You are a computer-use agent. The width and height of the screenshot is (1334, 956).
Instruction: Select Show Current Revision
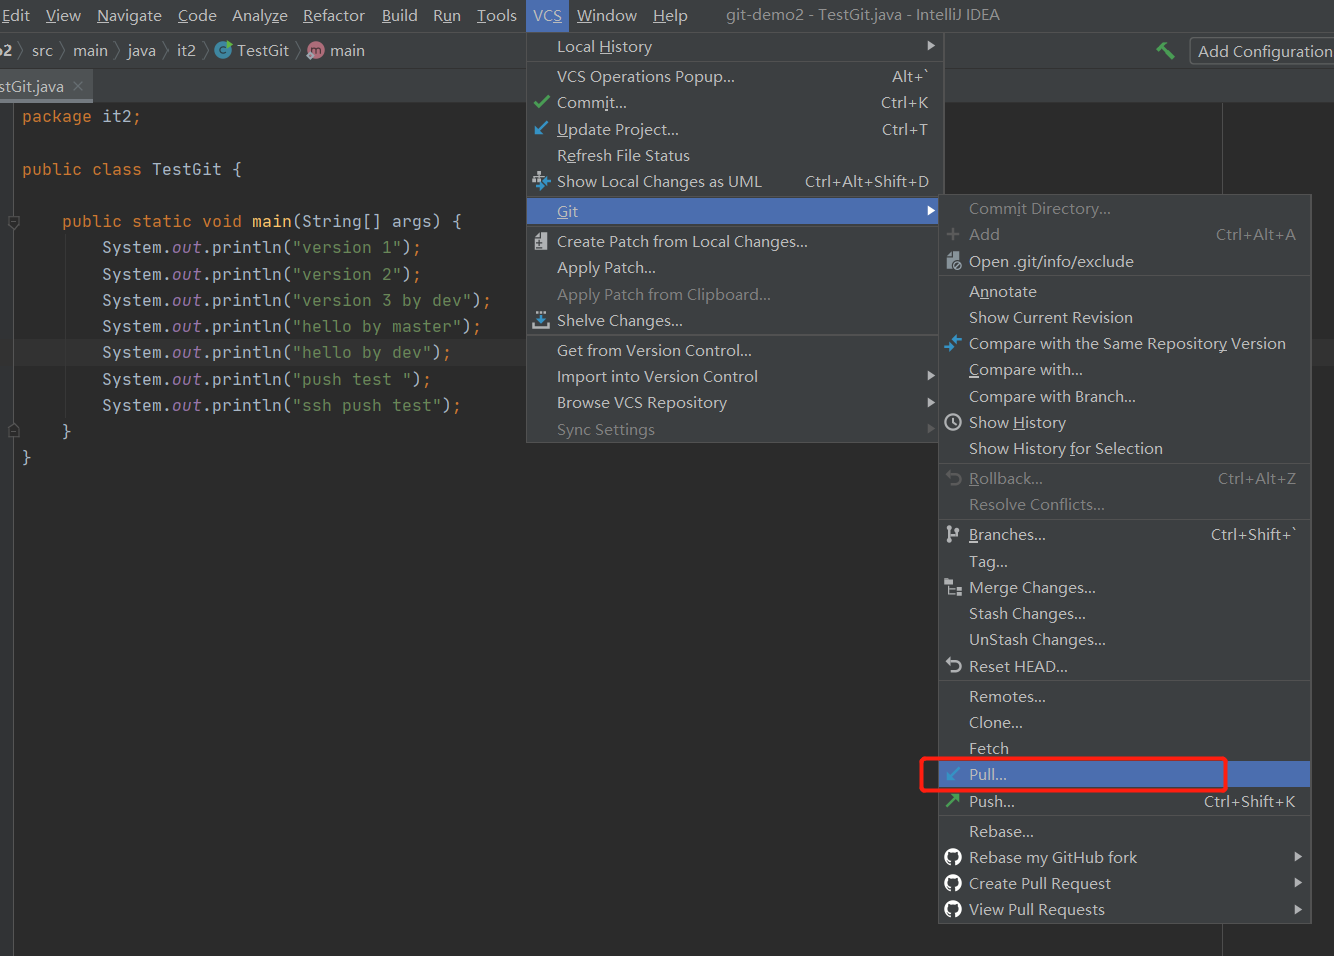(x=1125, y=317)
